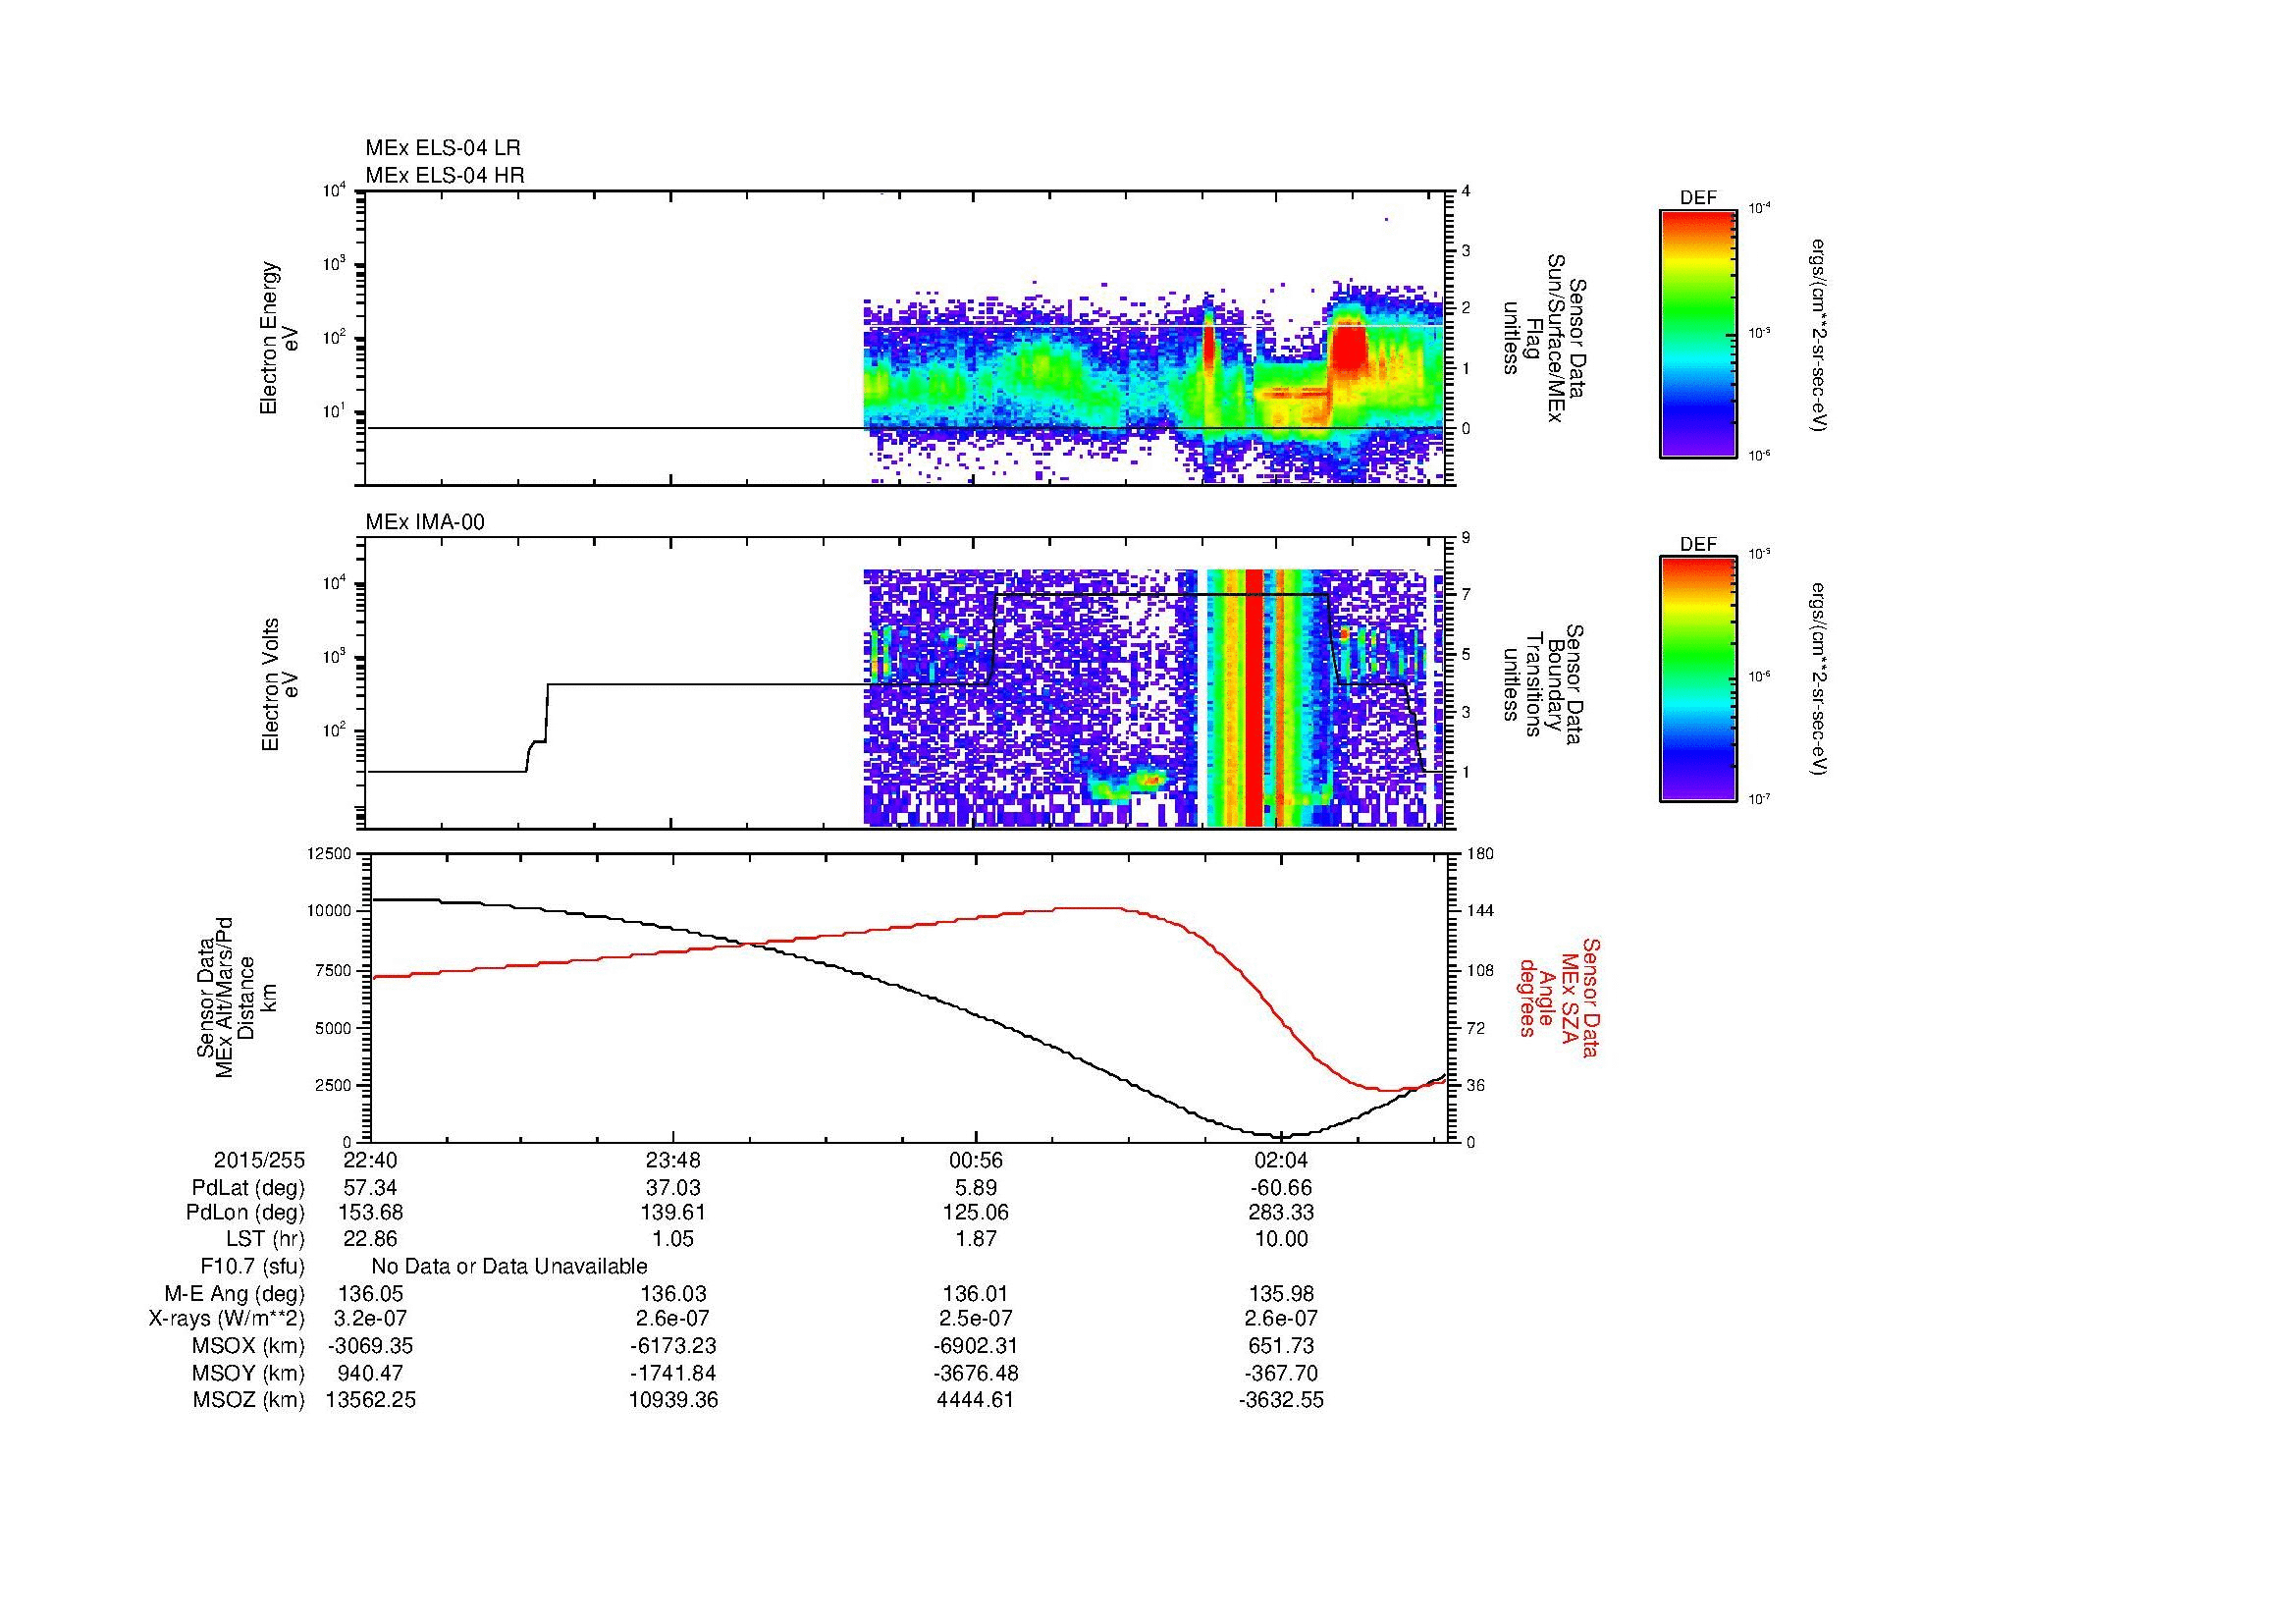Click the 180 degree SZA axis tick
This screenshot has width=2296, height=1623.
1479,853
